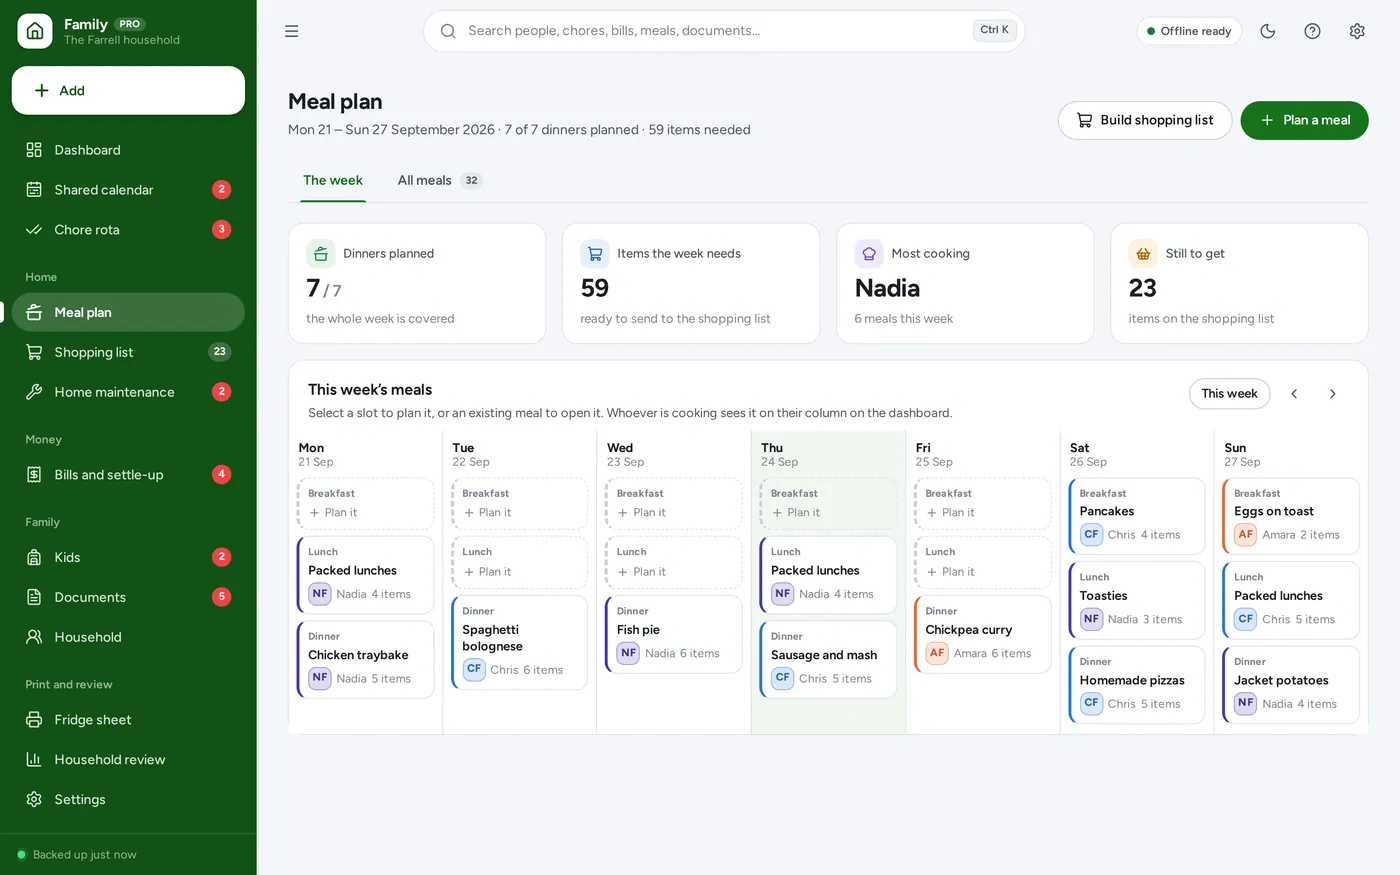Screen dimensions: 1400x875
Task: Click the Home maintenance wrench icon
Action: point(34,392)
